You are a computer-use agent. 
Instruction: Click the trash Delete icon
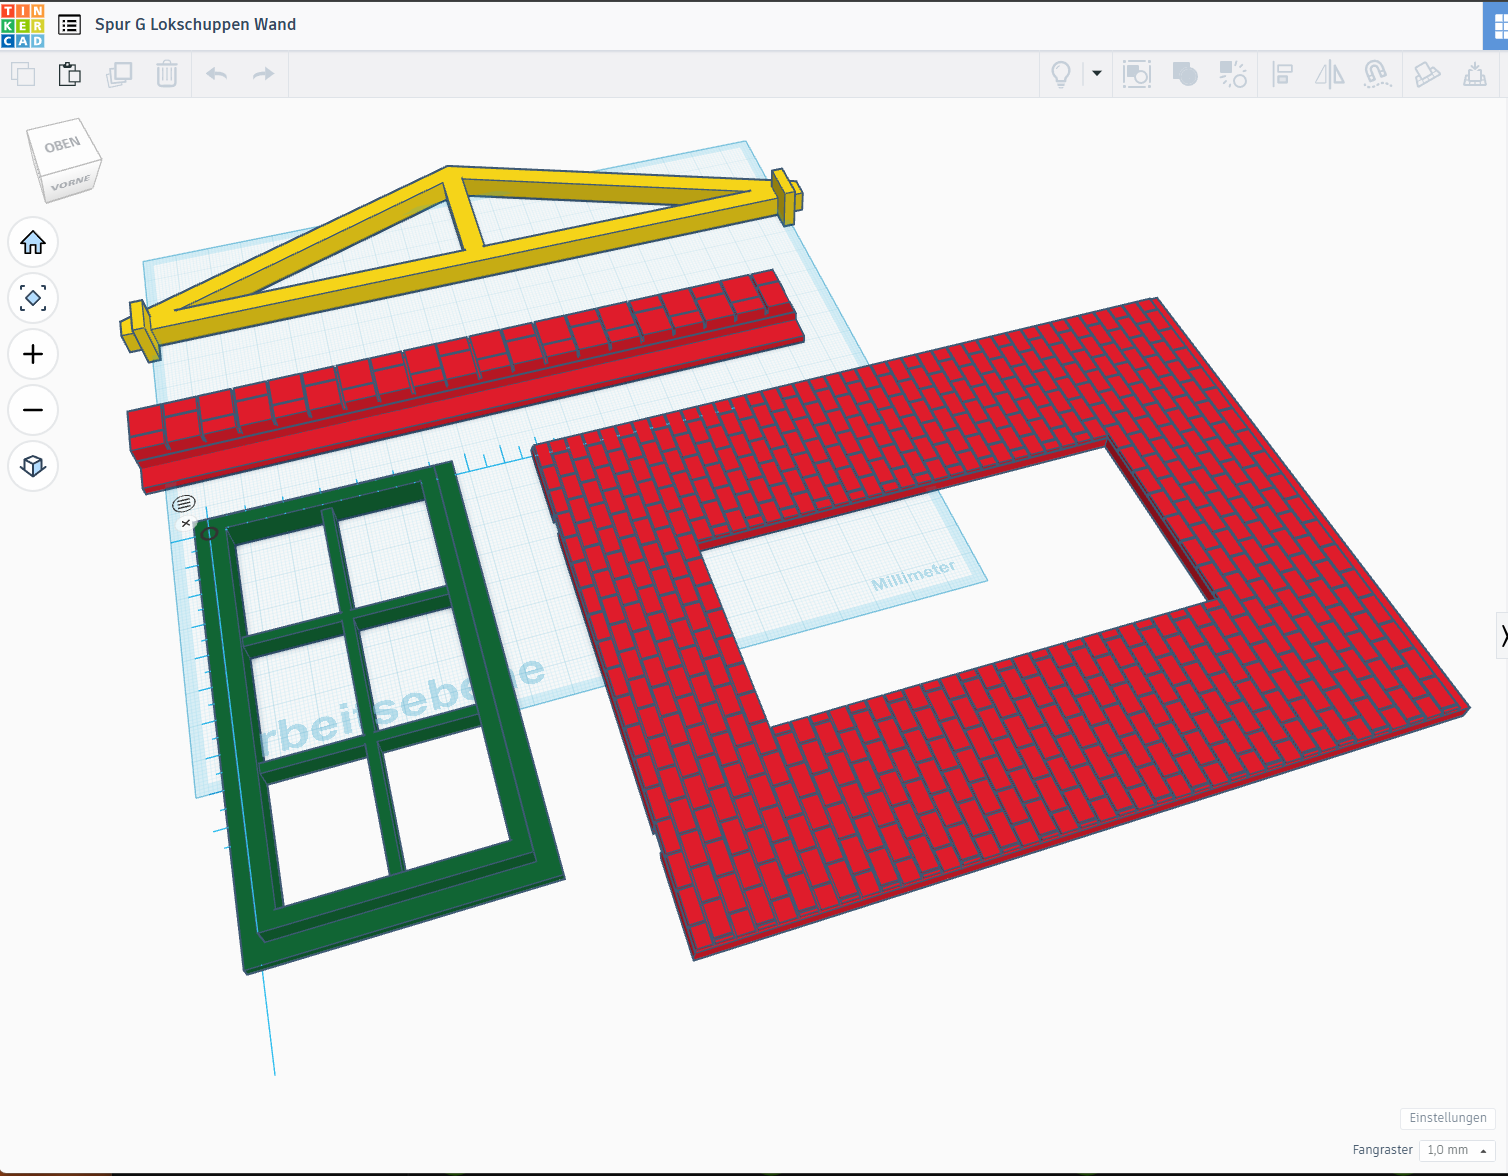pyautogui.click(x=167, y=74)
